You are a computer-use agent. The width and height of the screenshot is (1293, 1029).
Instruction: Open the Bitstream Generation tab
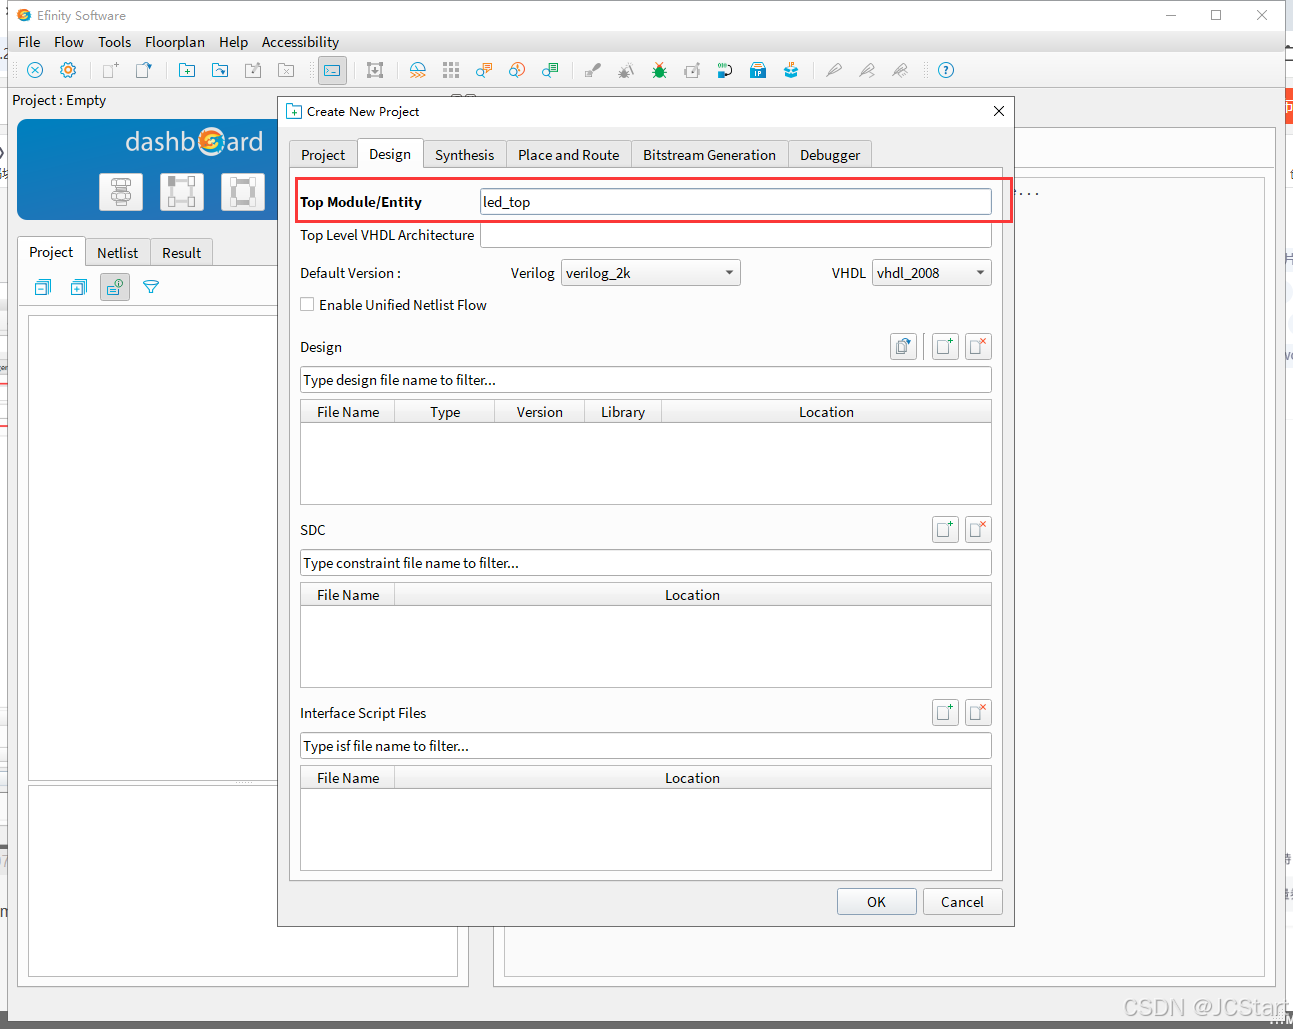[709, 155]
